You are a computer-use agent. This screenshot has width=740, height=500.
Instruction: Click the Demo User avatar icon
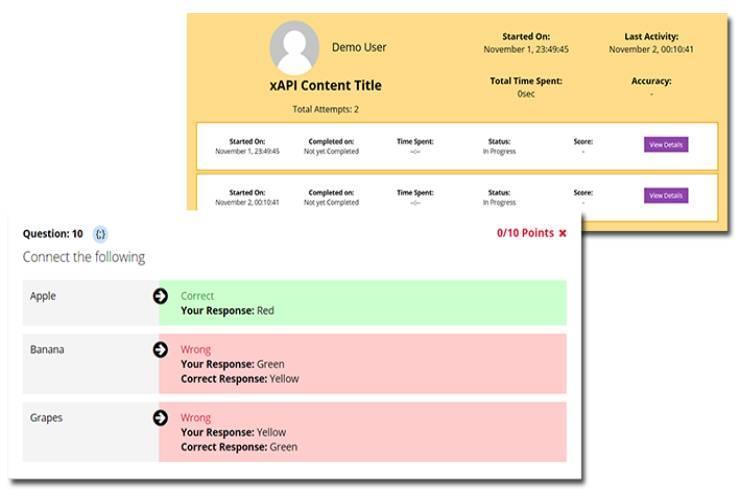click(294, 47)
